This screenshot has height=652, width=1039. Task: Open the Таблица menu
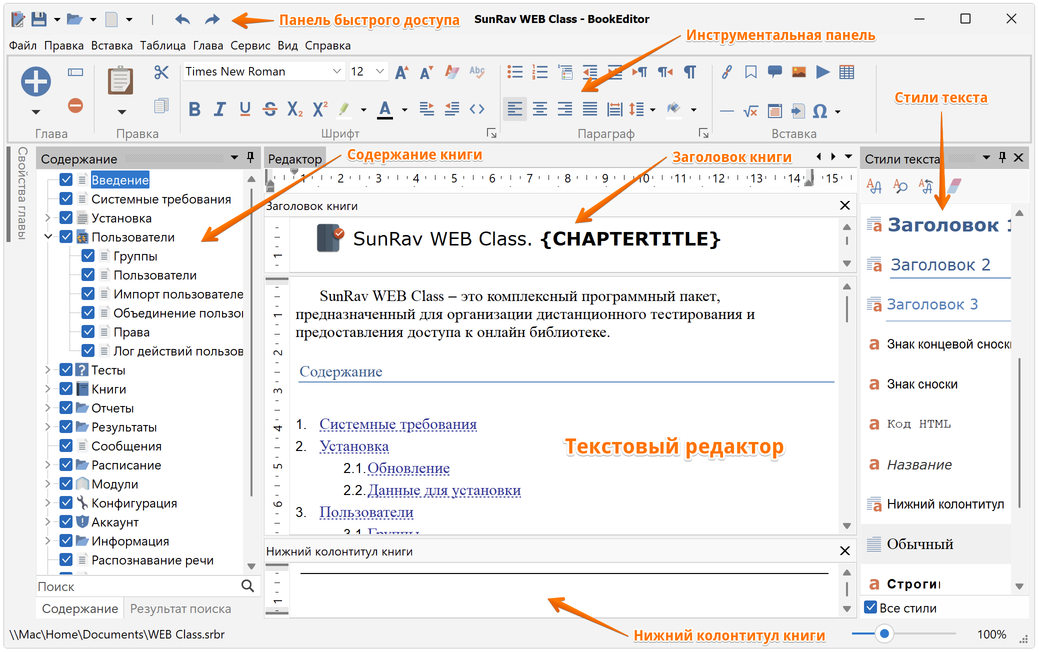(163, 46)
